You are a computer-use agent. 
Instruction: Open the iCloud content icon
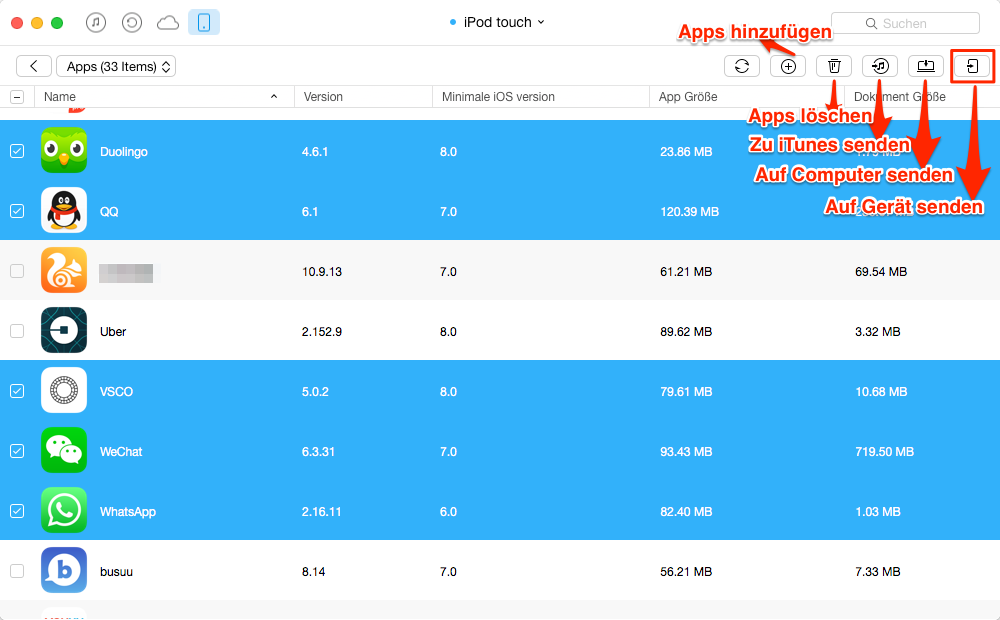click(x=168, y=23)
